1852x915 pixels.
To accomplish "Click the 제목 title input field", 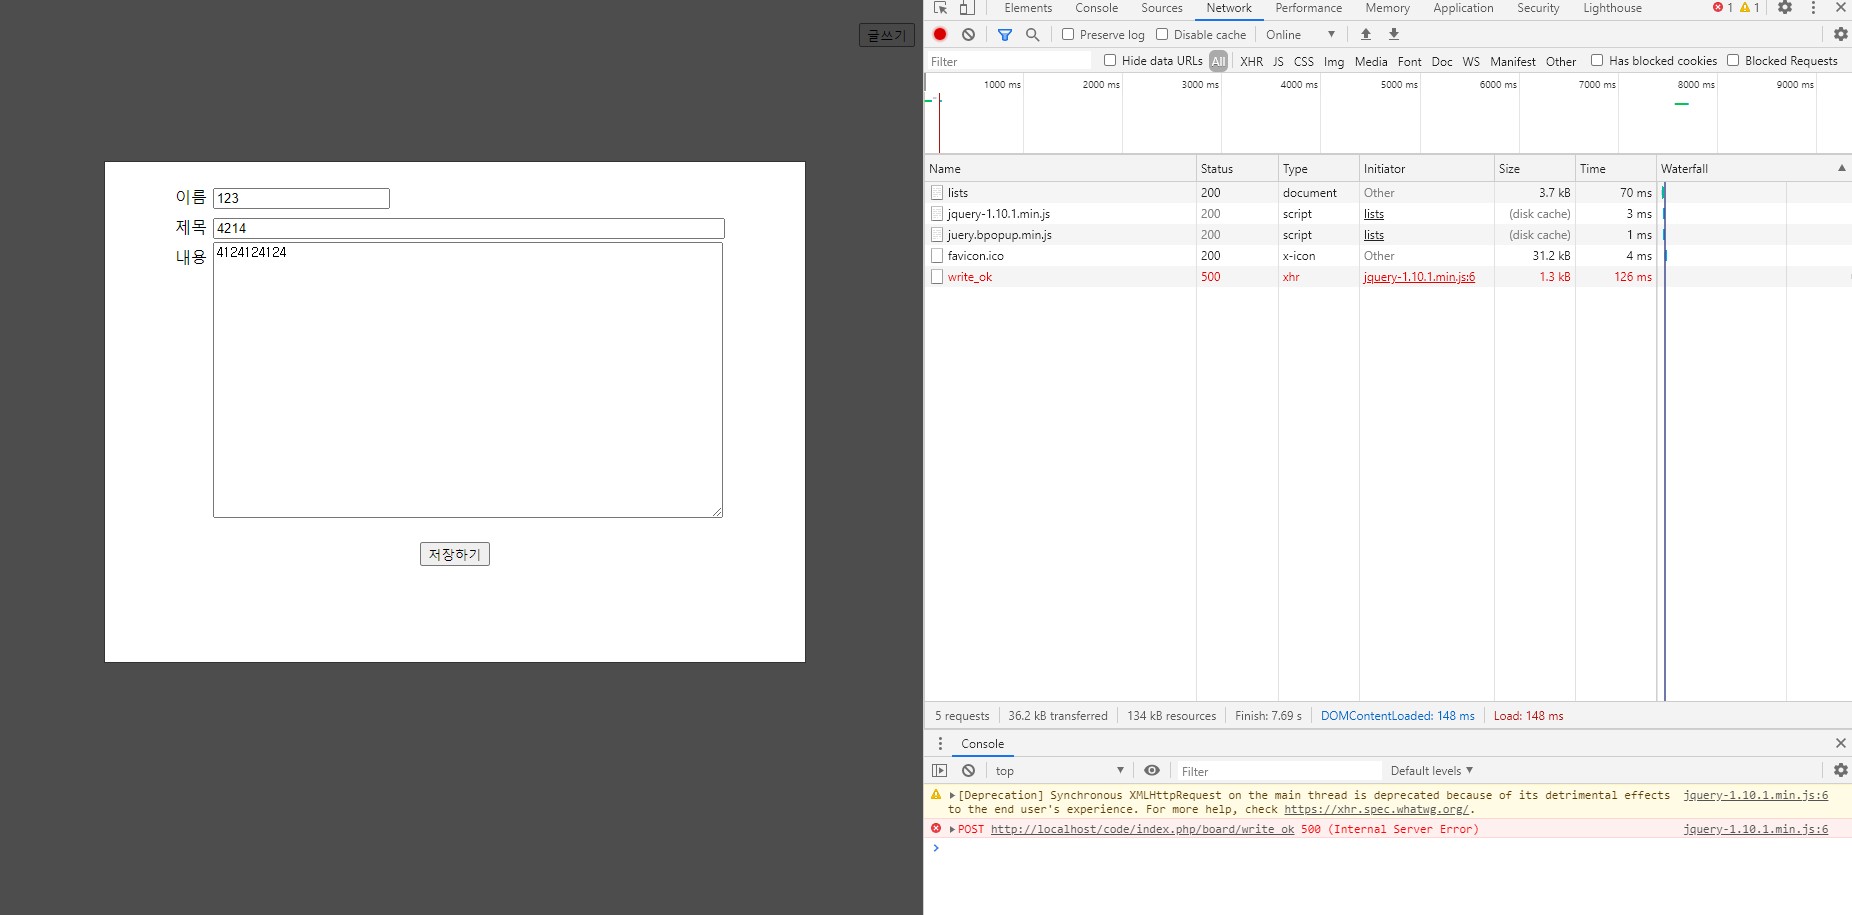I will click(x=468, y=228).
